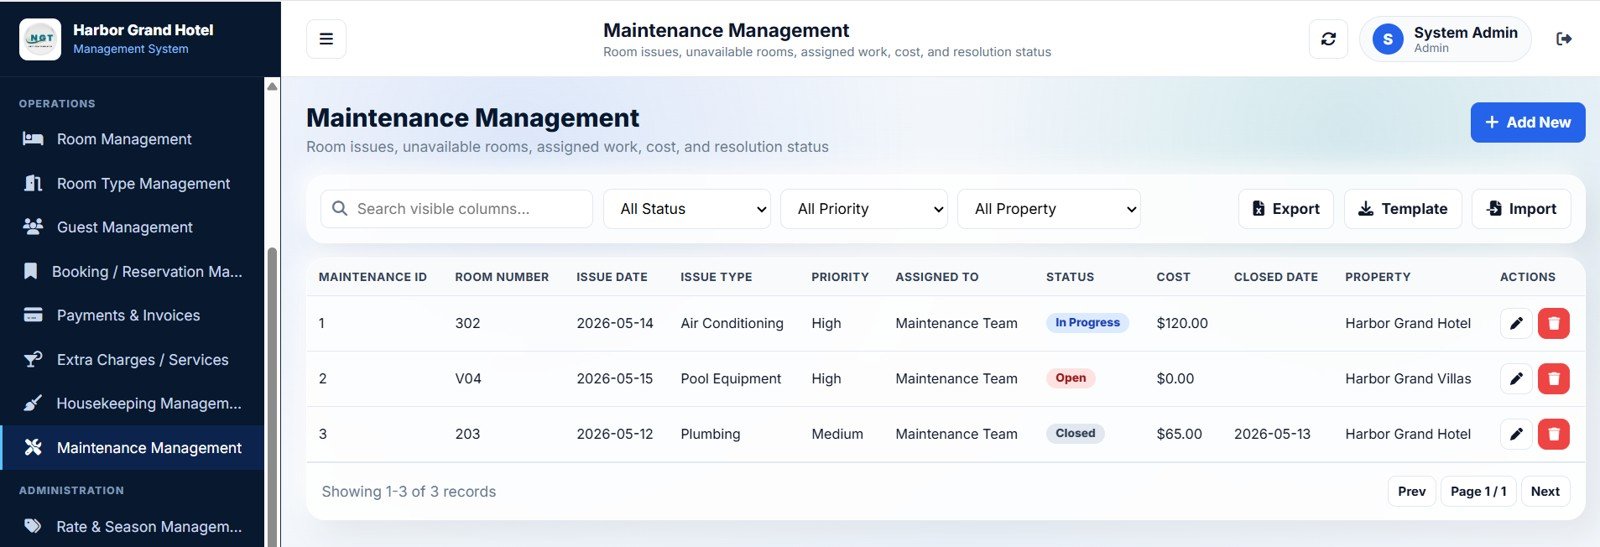The height and width of the screenshot is (547, 1600).
Task: Edit maintenance record for room 203
Action: 1516,434
